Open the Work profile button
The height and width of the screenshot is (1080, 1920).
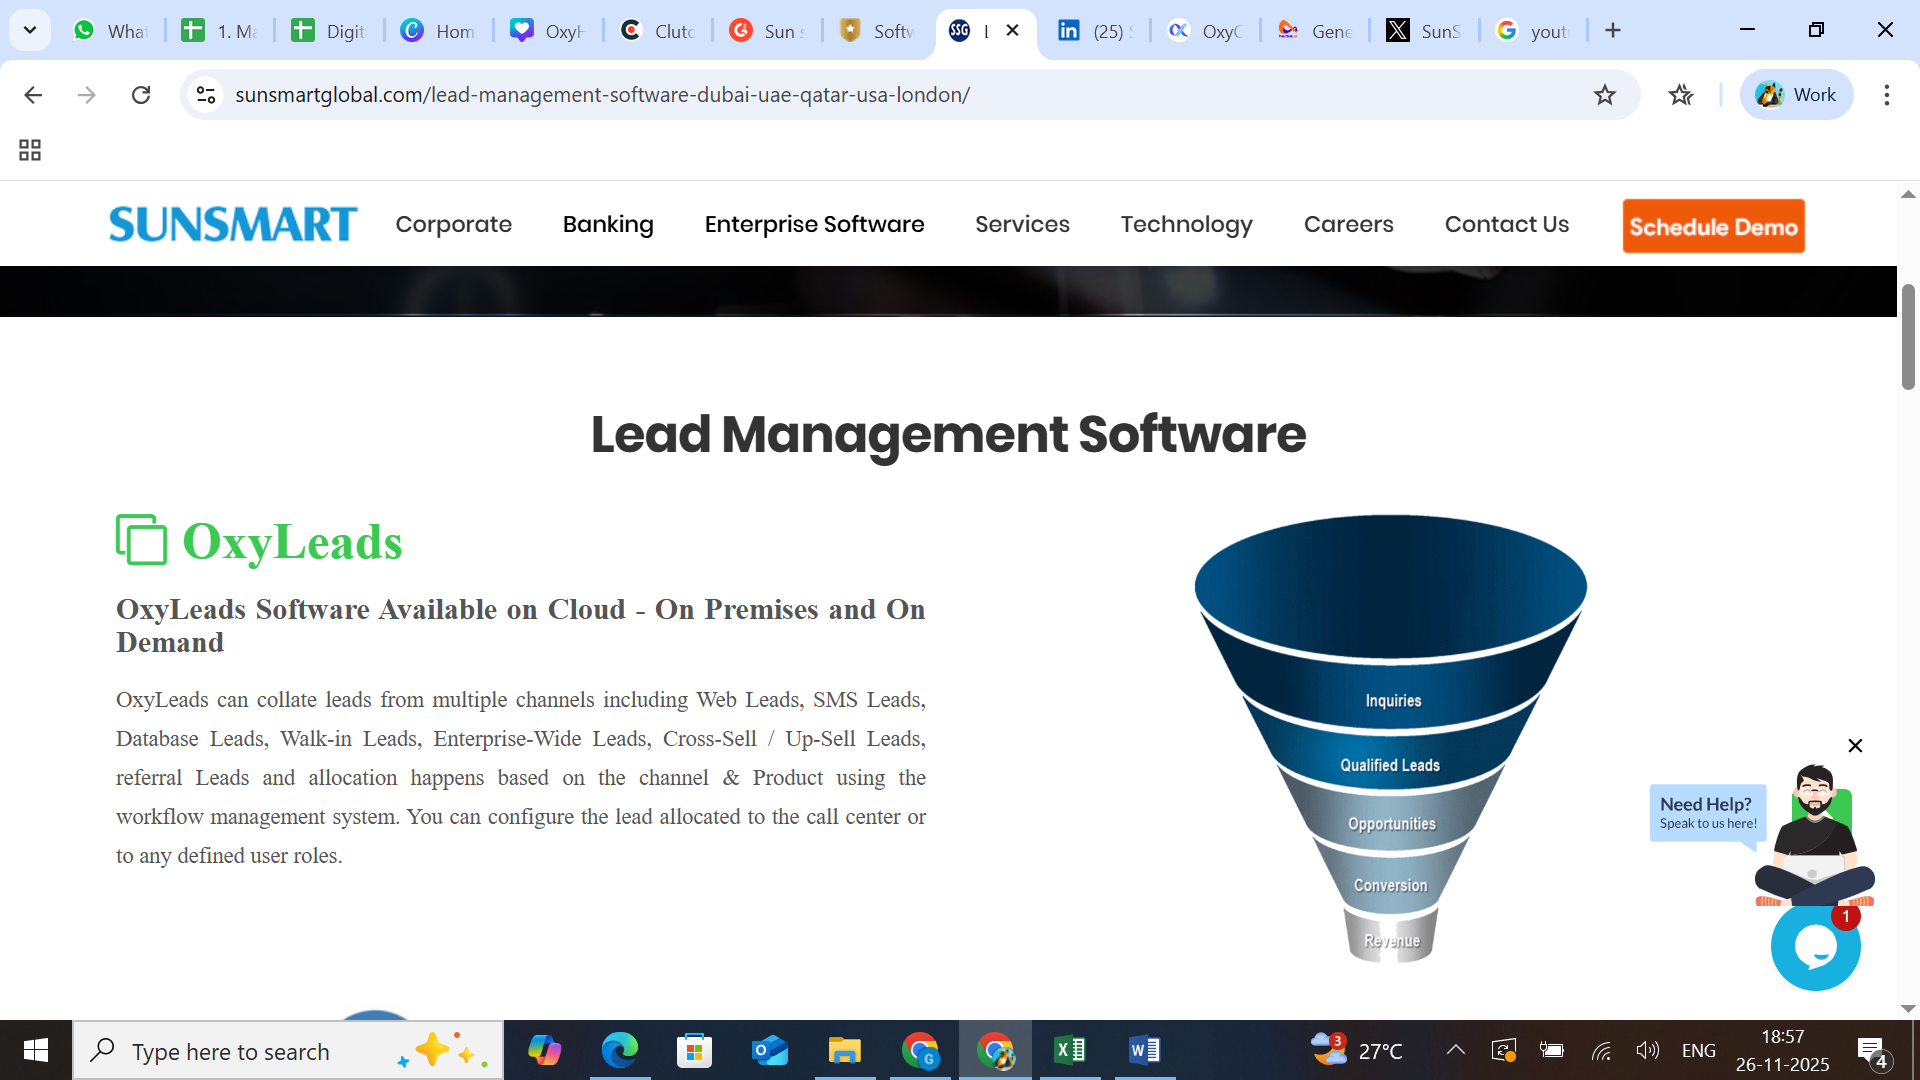tap(1797, 95)
